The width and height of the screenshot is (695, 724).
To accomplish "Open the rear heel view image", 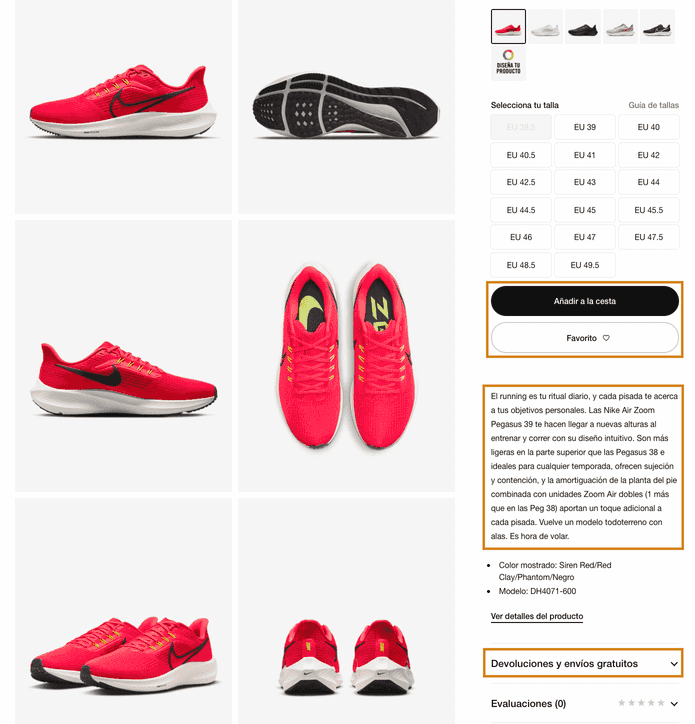I will coord(346,611).
